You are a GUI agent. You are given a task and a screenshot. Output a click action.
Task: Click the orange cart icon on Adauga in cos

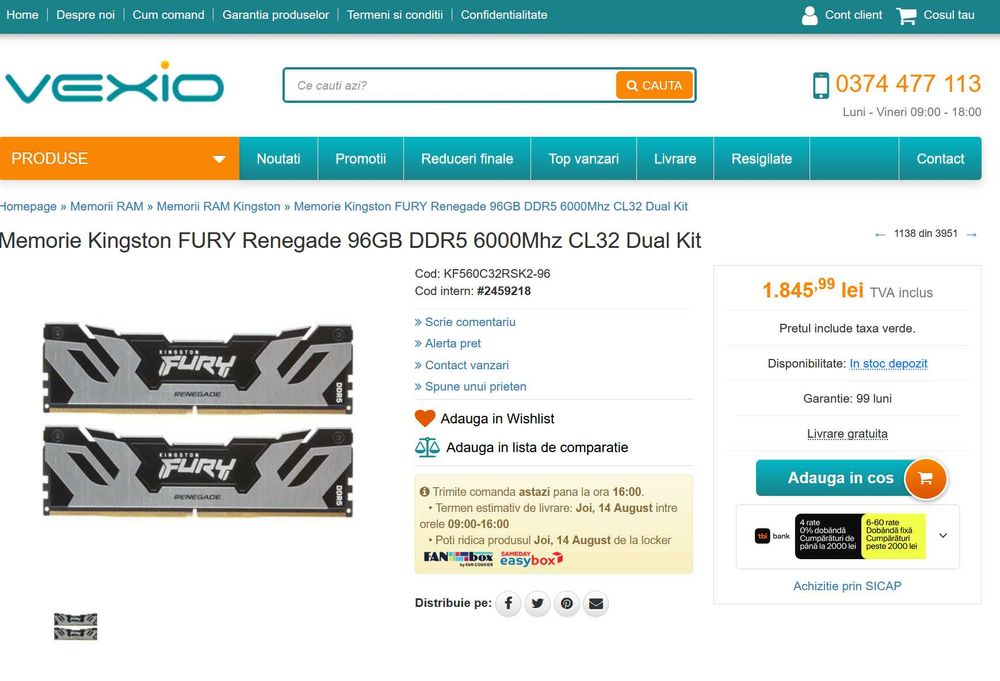click(925, 478)
